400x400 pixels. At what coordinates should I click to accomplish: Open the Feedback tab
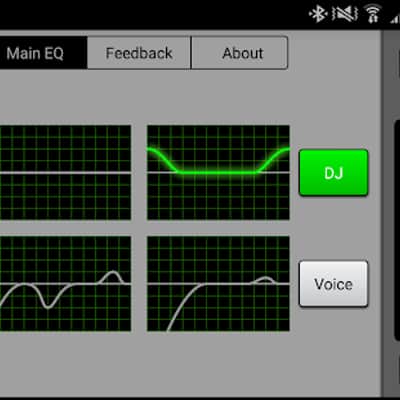139,53
